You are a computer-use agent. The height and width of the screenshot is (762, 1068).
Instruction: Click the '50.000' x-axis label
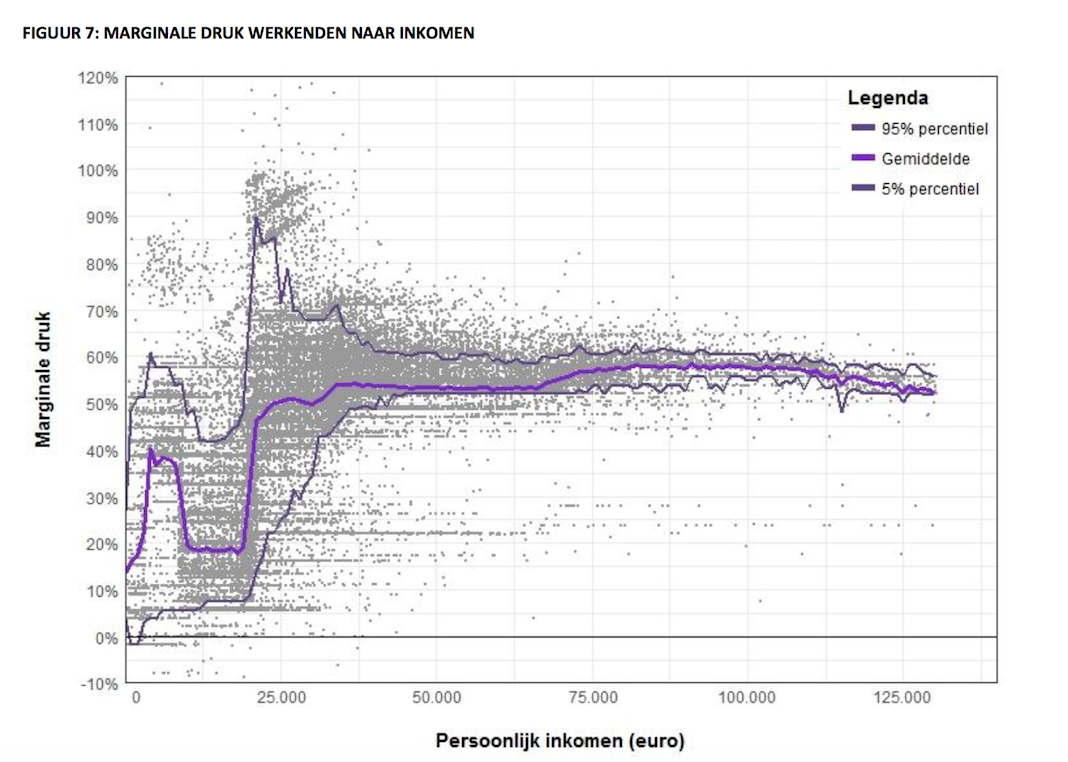(437, 698)
